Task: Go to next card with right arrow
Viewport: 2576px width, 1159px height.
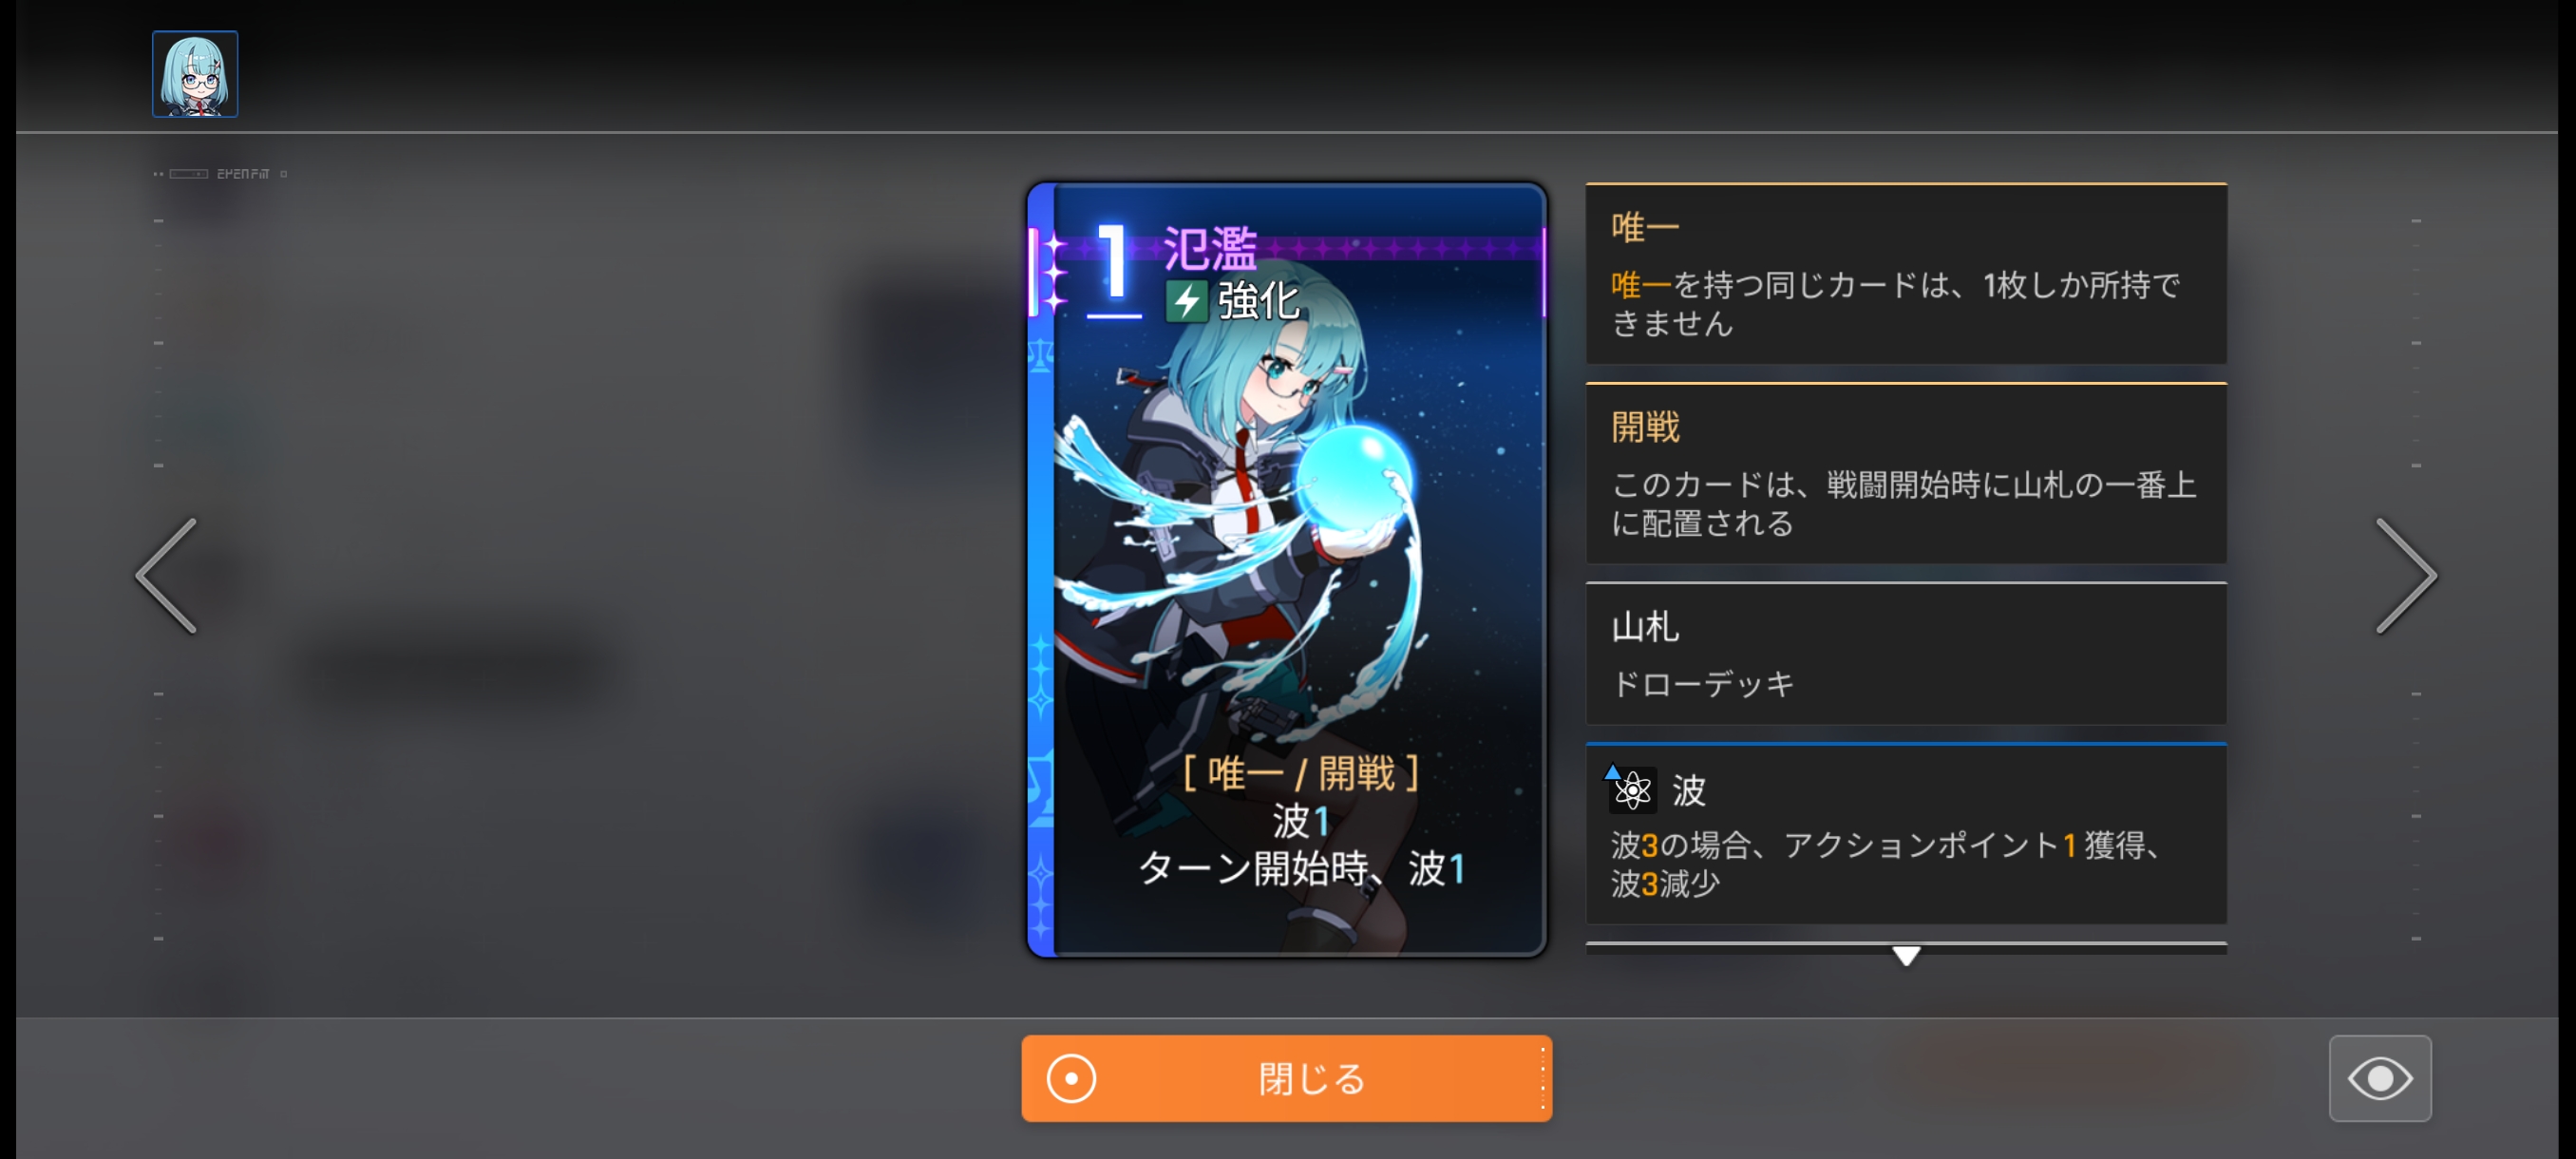Action: click(x=2406, y=576)
